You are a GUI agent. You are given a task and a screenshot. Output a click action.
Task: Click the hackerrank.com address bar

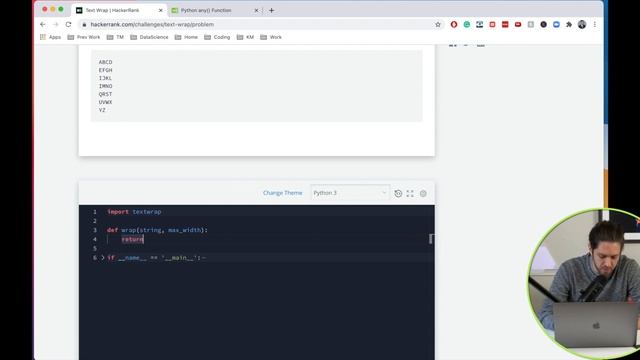(260, 24)
